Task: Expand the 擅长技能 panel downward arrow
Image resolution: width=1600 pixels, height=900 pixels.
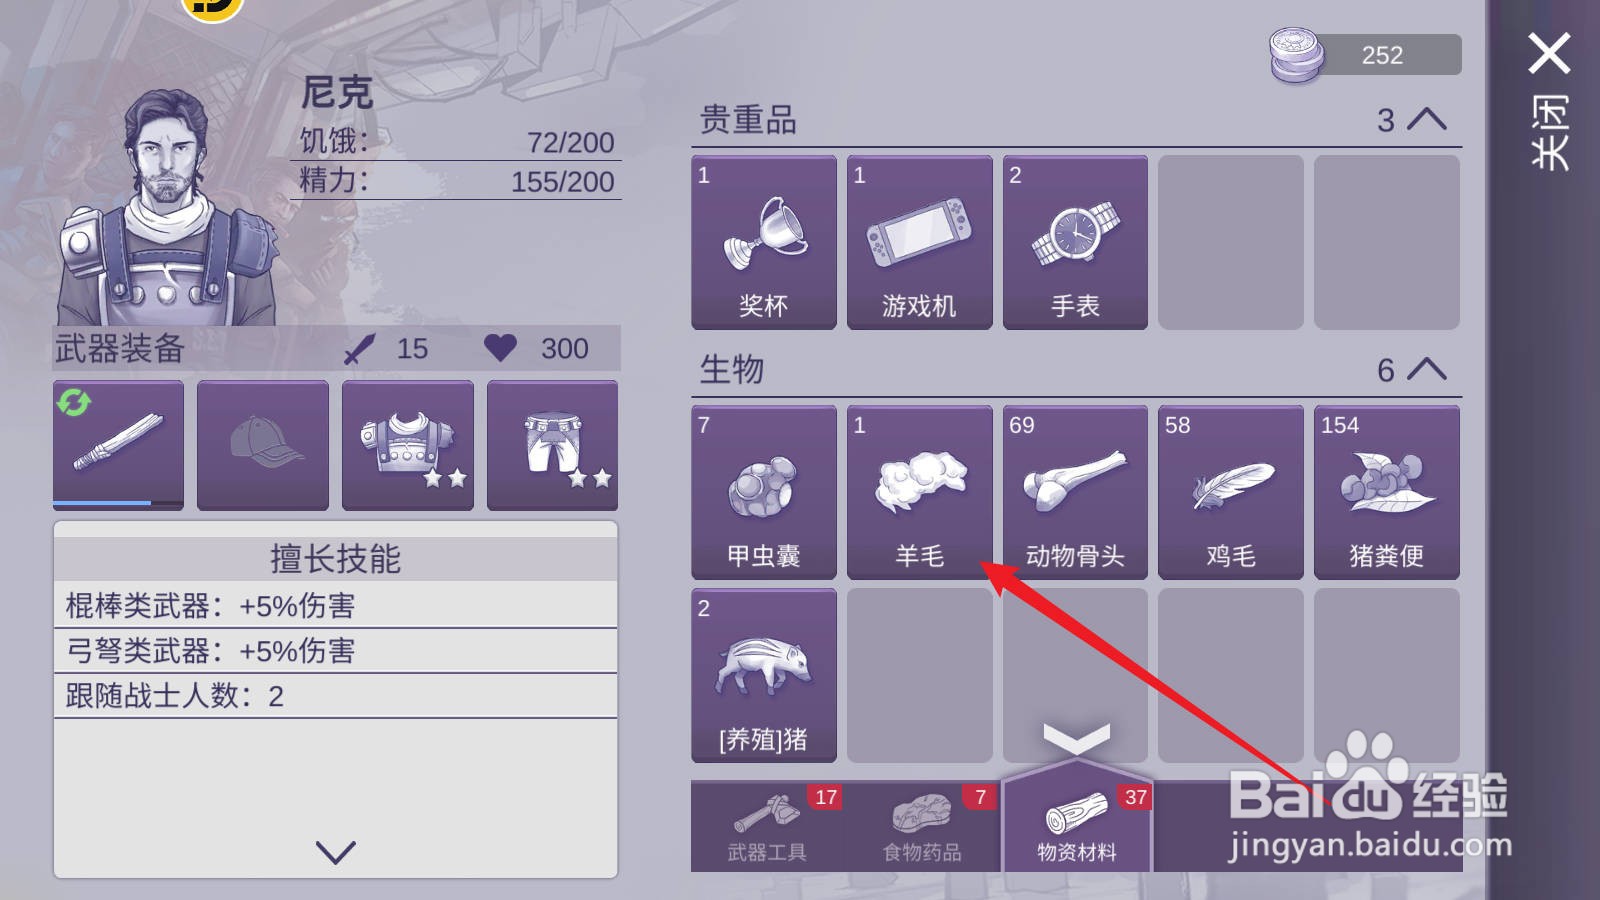Action: [x=336, y=852]
